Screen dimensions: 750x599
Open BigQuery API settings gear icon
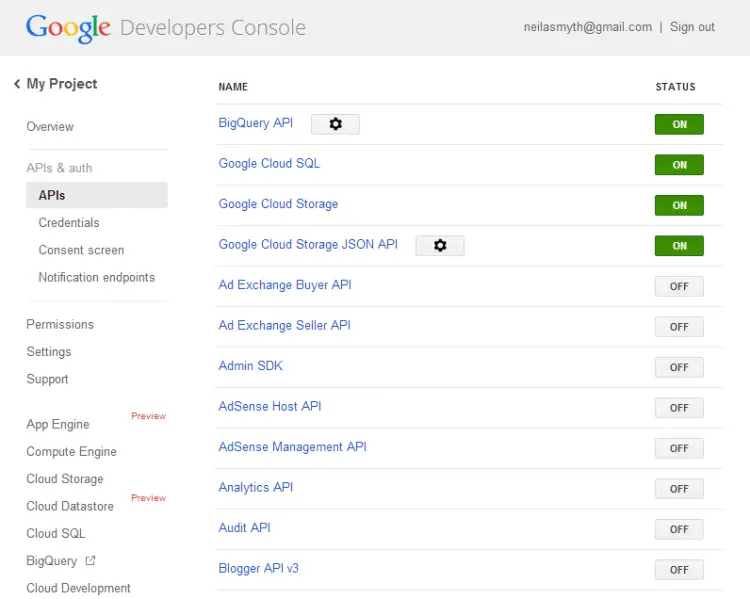coord(335,124)
